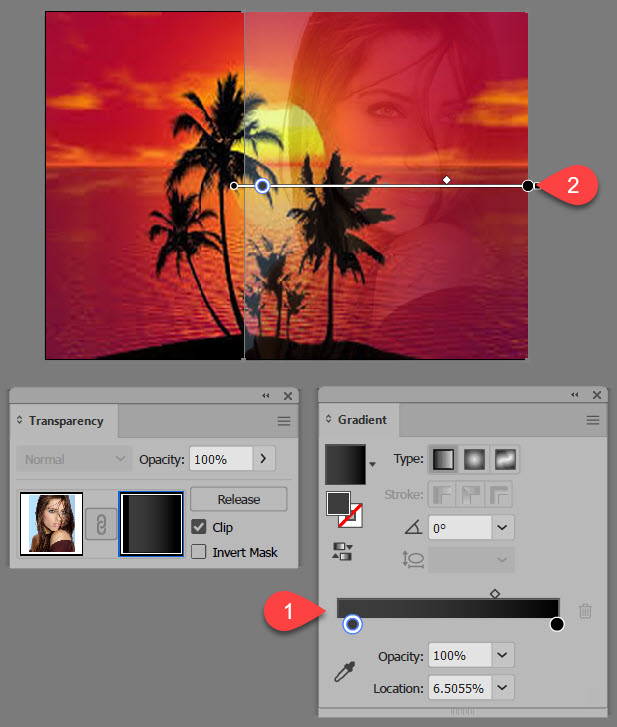Viewport: 617px width, 727px height.
Task: Open the aspect ratio dropdown
Action: 503,560
